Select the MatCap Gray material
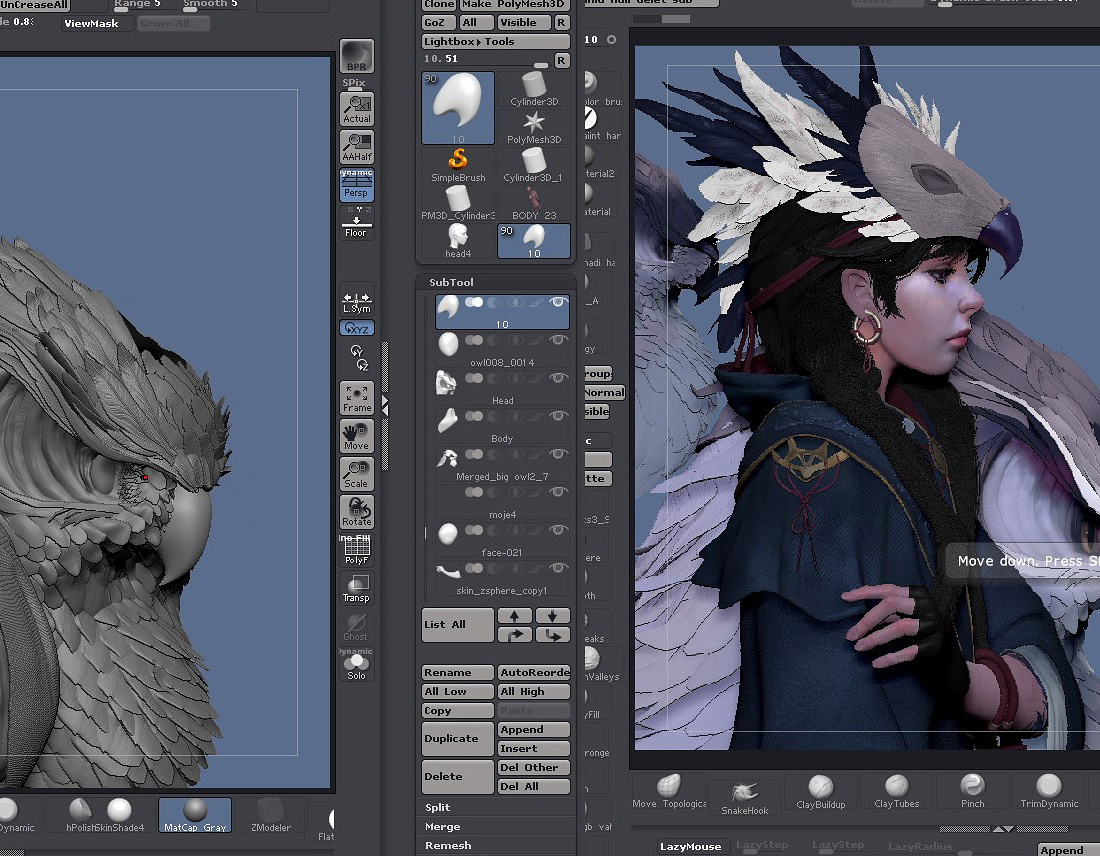The image size is (1100, 856). click(195, 815)
